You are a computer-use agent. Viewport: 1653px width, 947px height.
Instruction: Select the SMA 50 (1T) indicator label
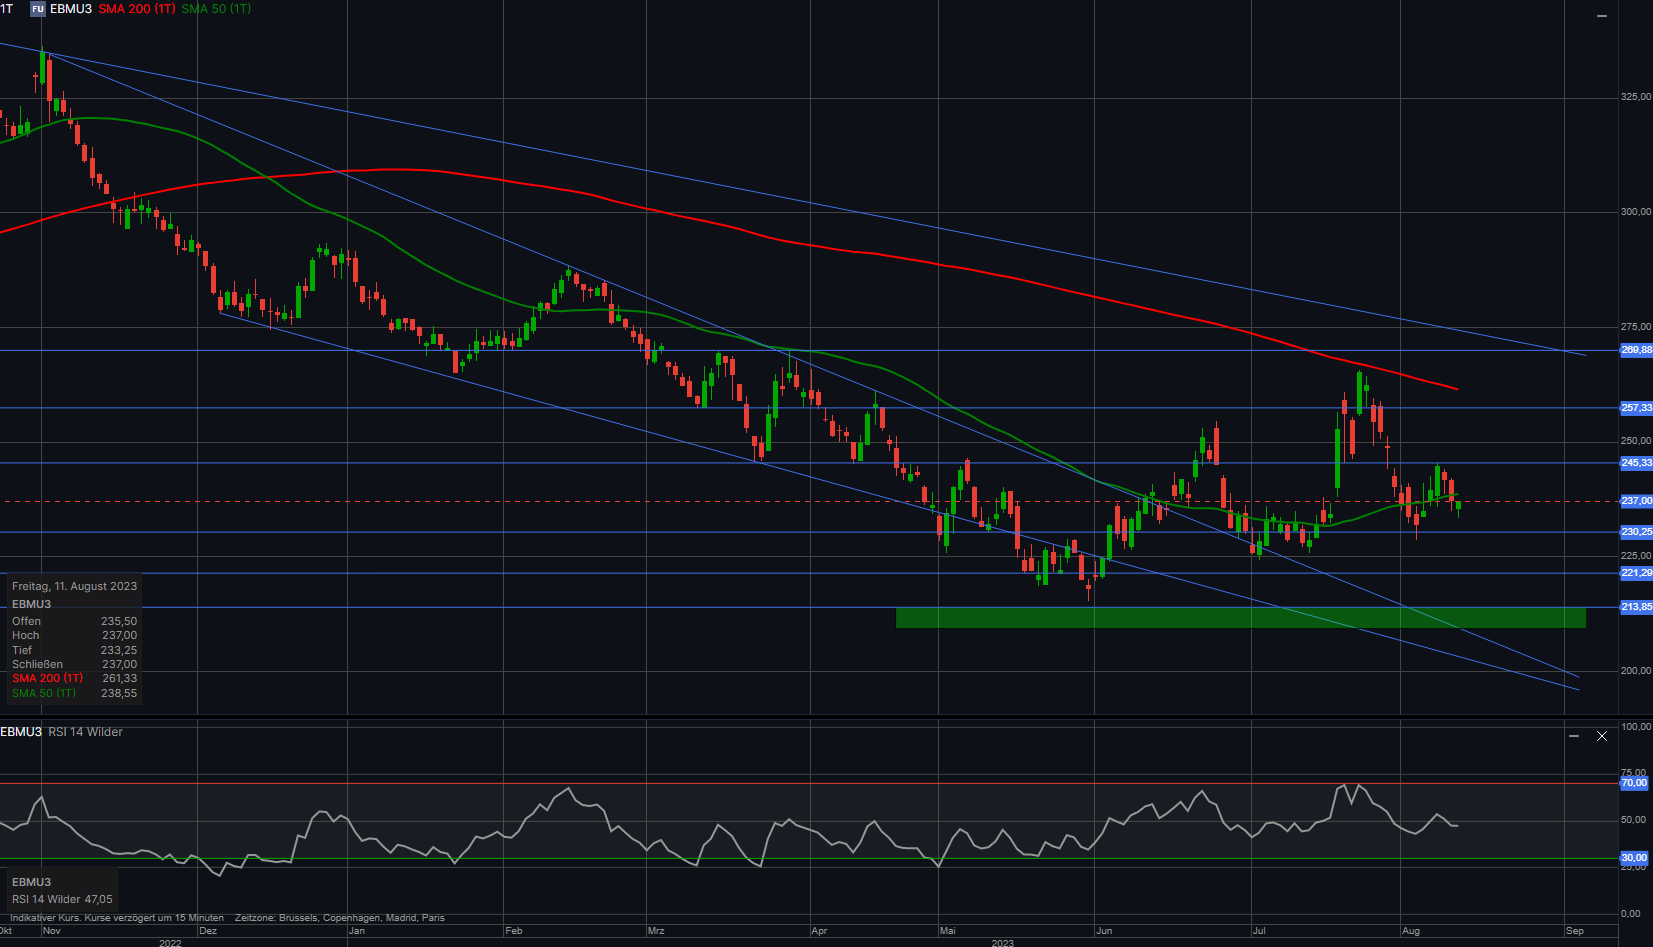[x=216, y=9]
